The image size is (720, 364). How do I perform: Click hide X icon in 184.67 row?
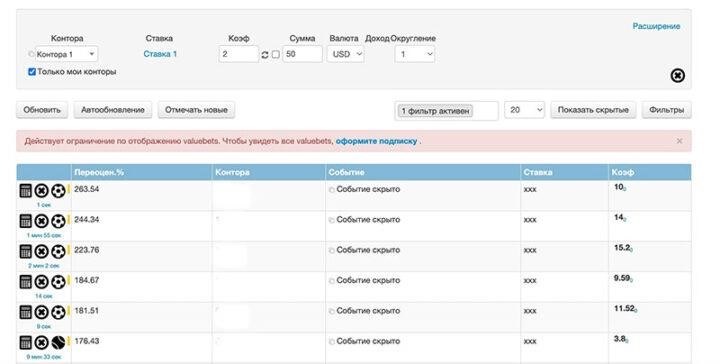pyautogui.click(x=42, y=282)
